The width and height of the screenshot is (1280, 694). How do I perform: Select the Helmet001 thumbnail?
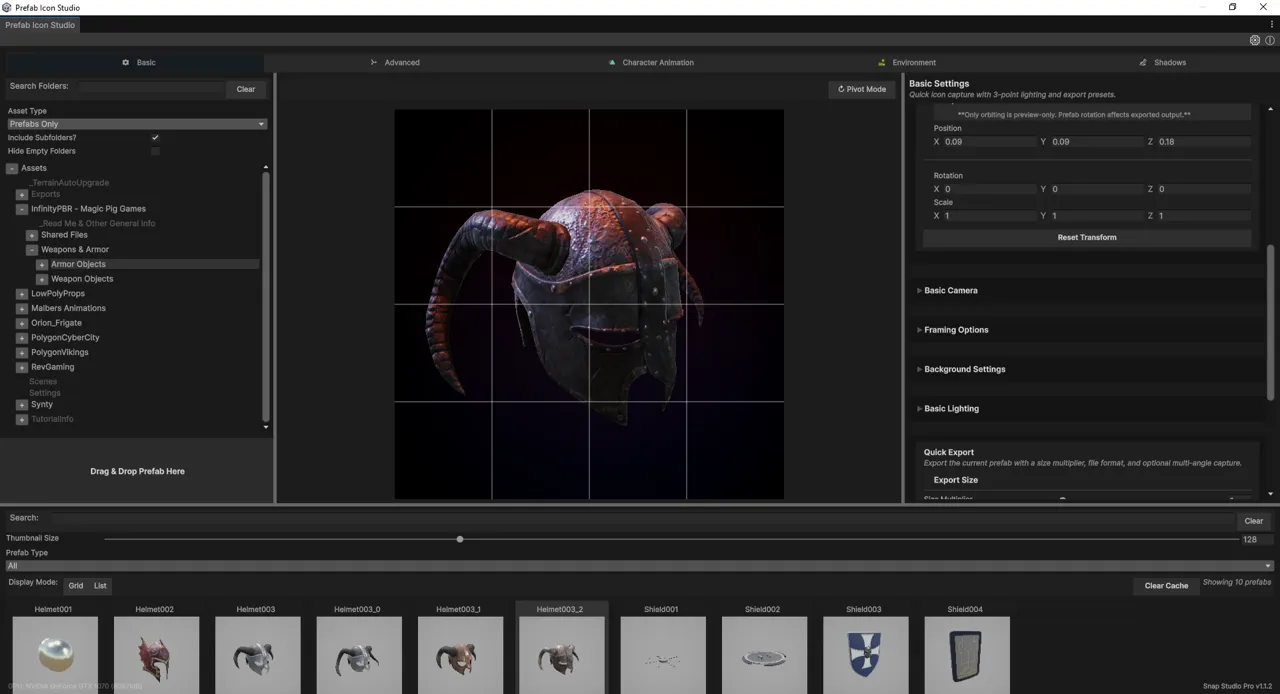tap(55, 655)
